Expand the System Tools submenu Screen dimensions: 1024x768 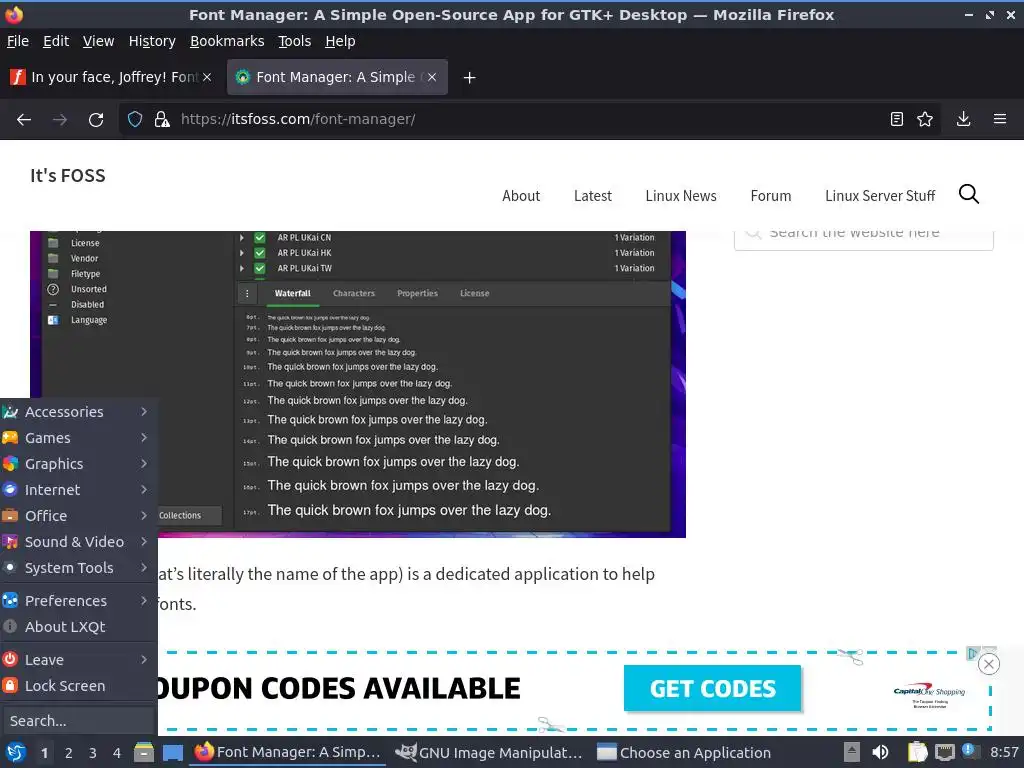78,568
